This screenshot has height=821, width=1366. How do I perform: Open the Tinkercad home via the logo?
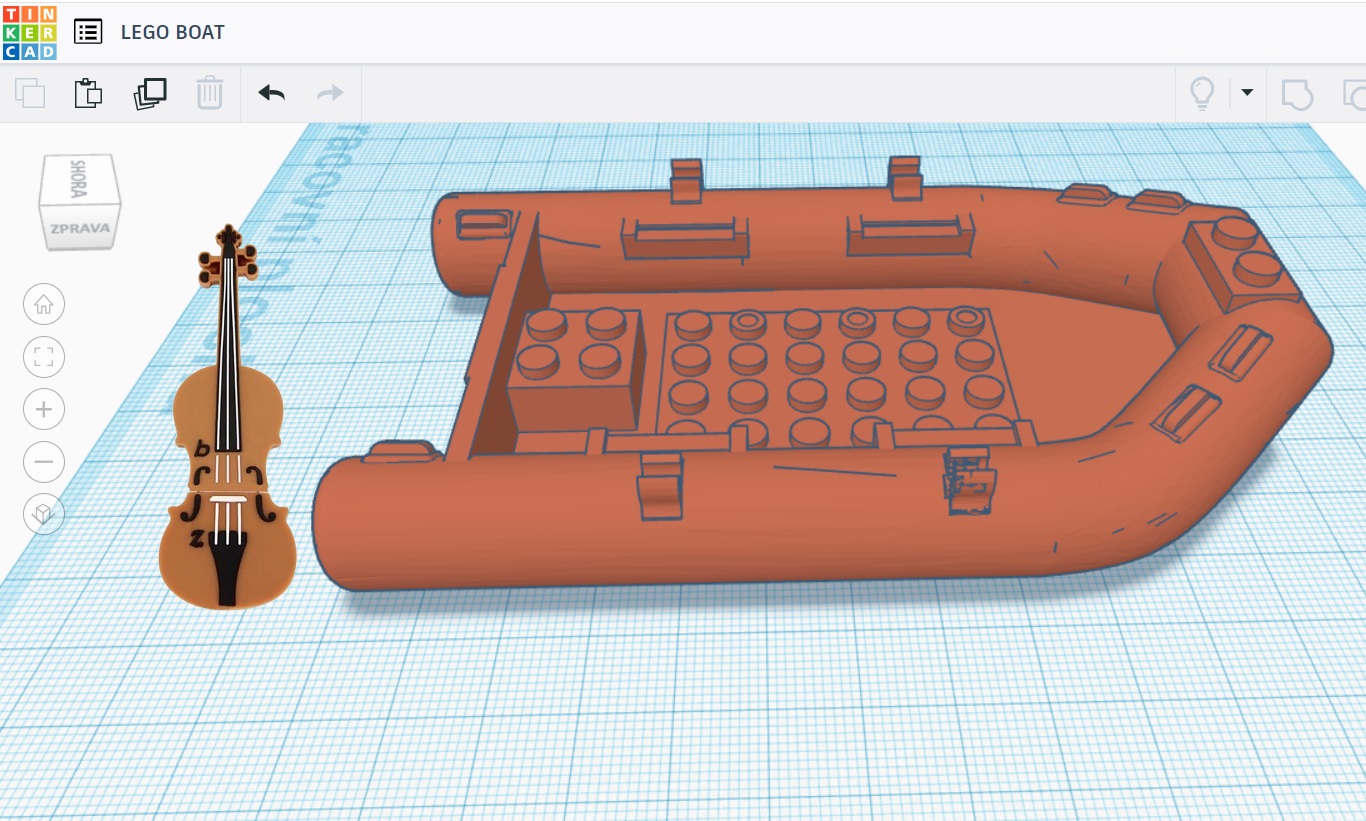(x=30, y=31)
